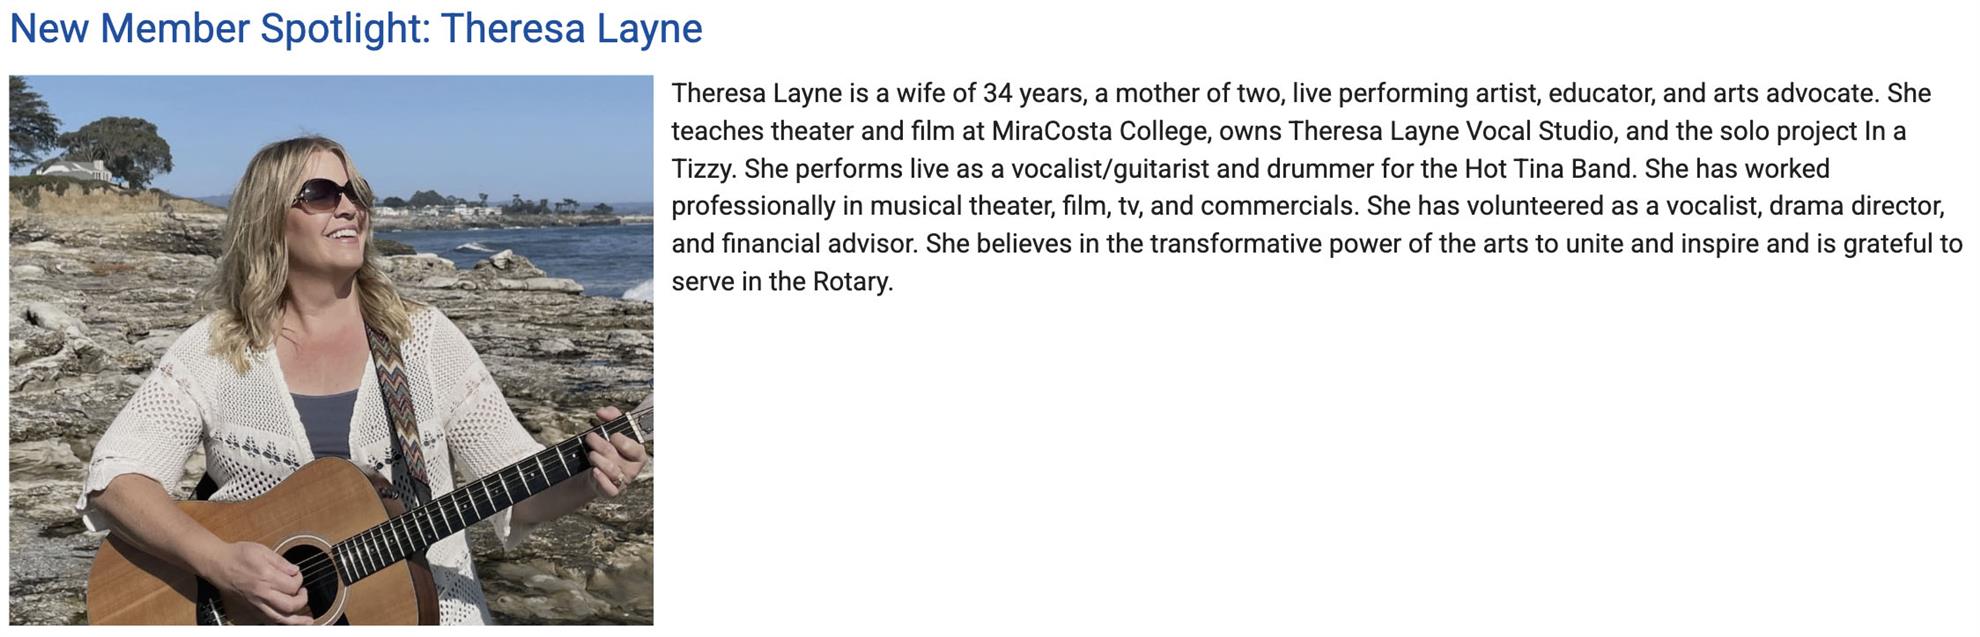Open the New Member Spotlight: Theresa Layne heading link
Screen dimensions: 1980x637
356,29
